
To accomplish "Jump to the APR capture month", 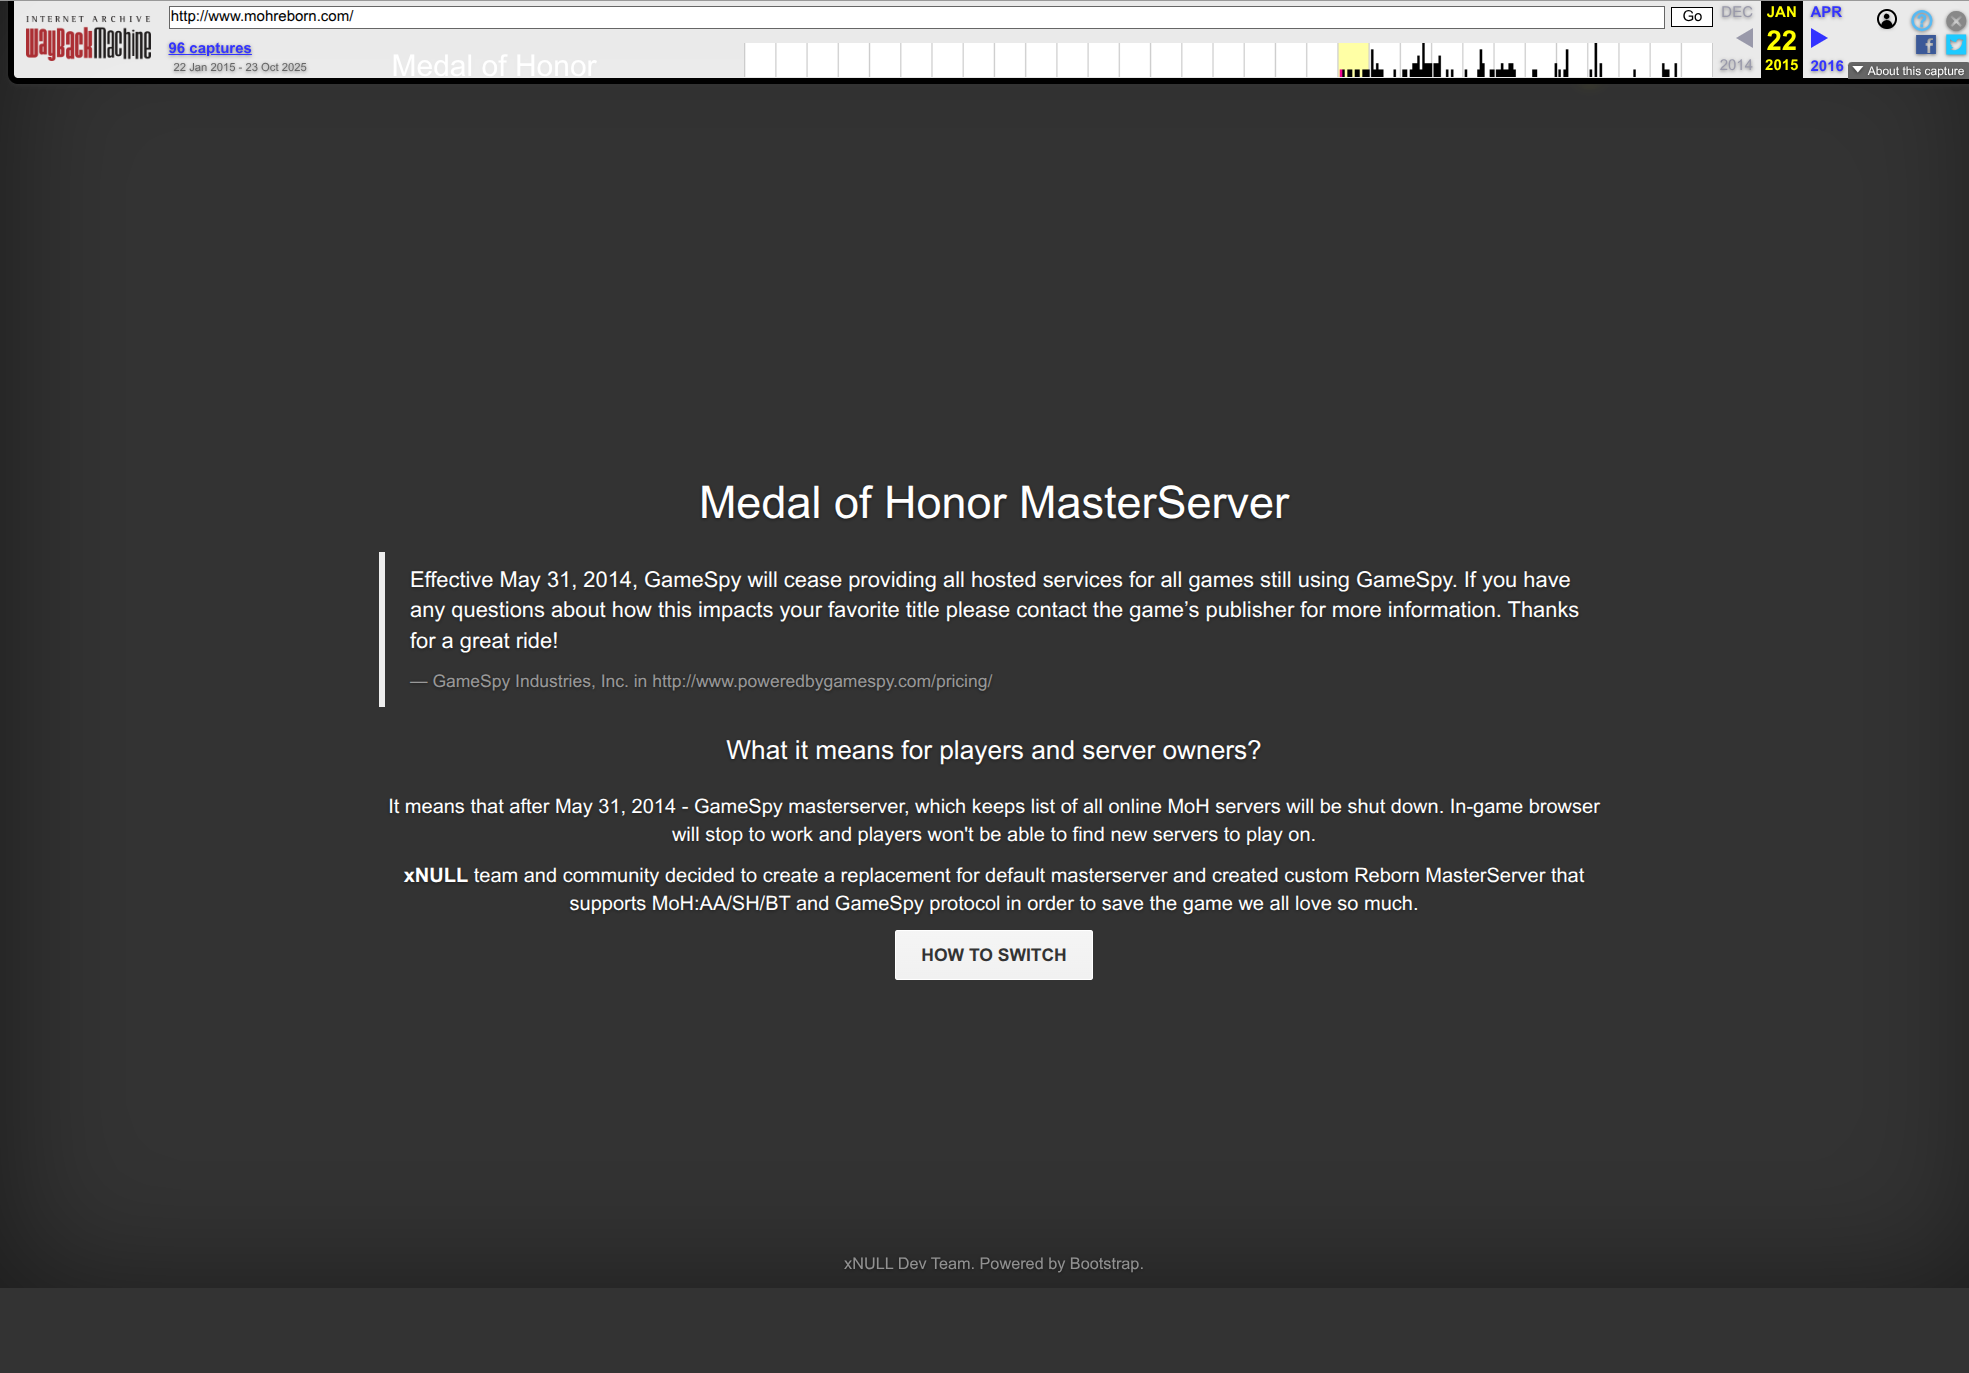I will (x=1825, y=12).
